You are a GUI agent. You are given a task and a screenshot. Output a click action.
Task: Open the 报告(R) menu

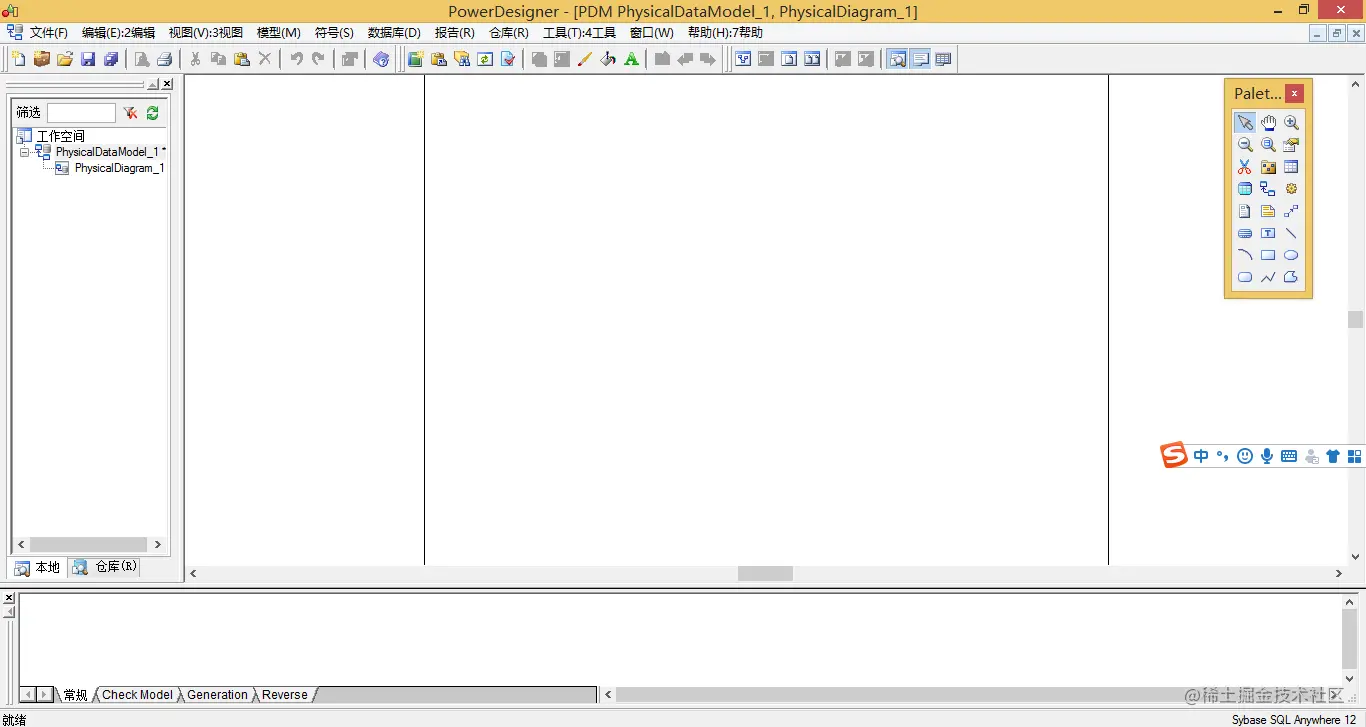(x=455, y=33)
